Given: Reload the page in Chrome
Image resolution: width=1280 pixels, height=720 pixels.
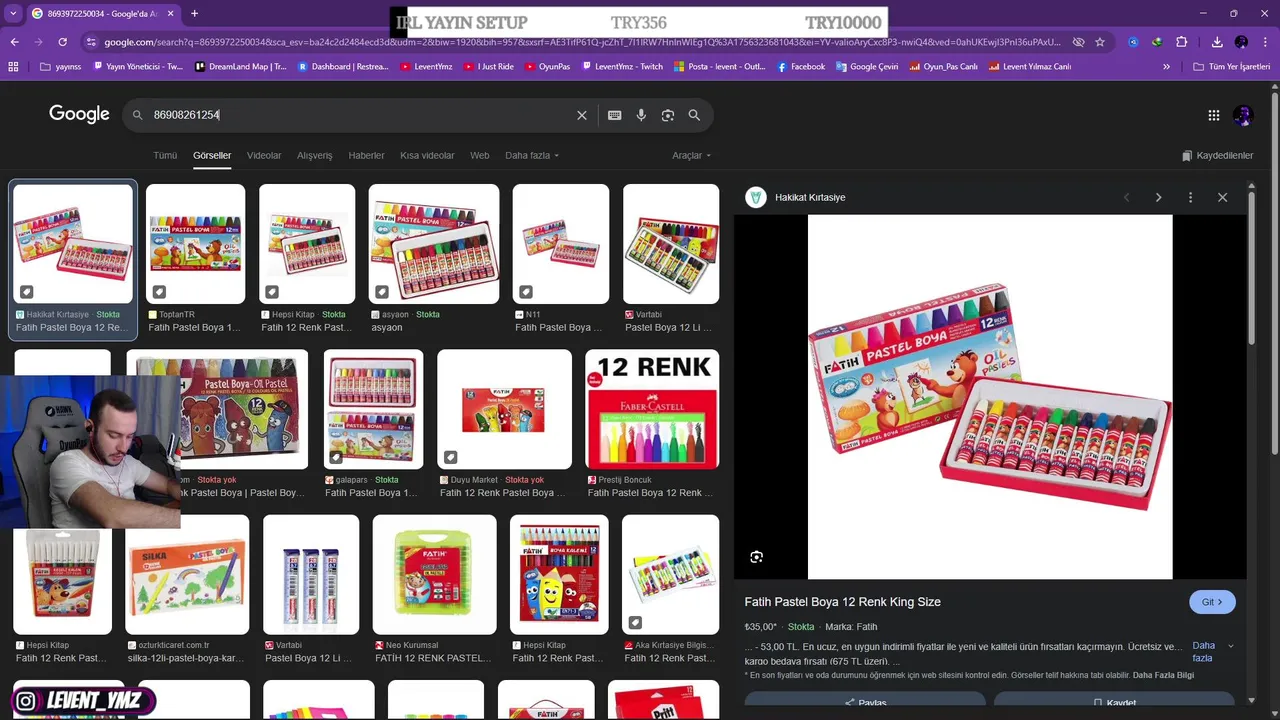Looking at the screenshot, I should [x=62, y=42].
